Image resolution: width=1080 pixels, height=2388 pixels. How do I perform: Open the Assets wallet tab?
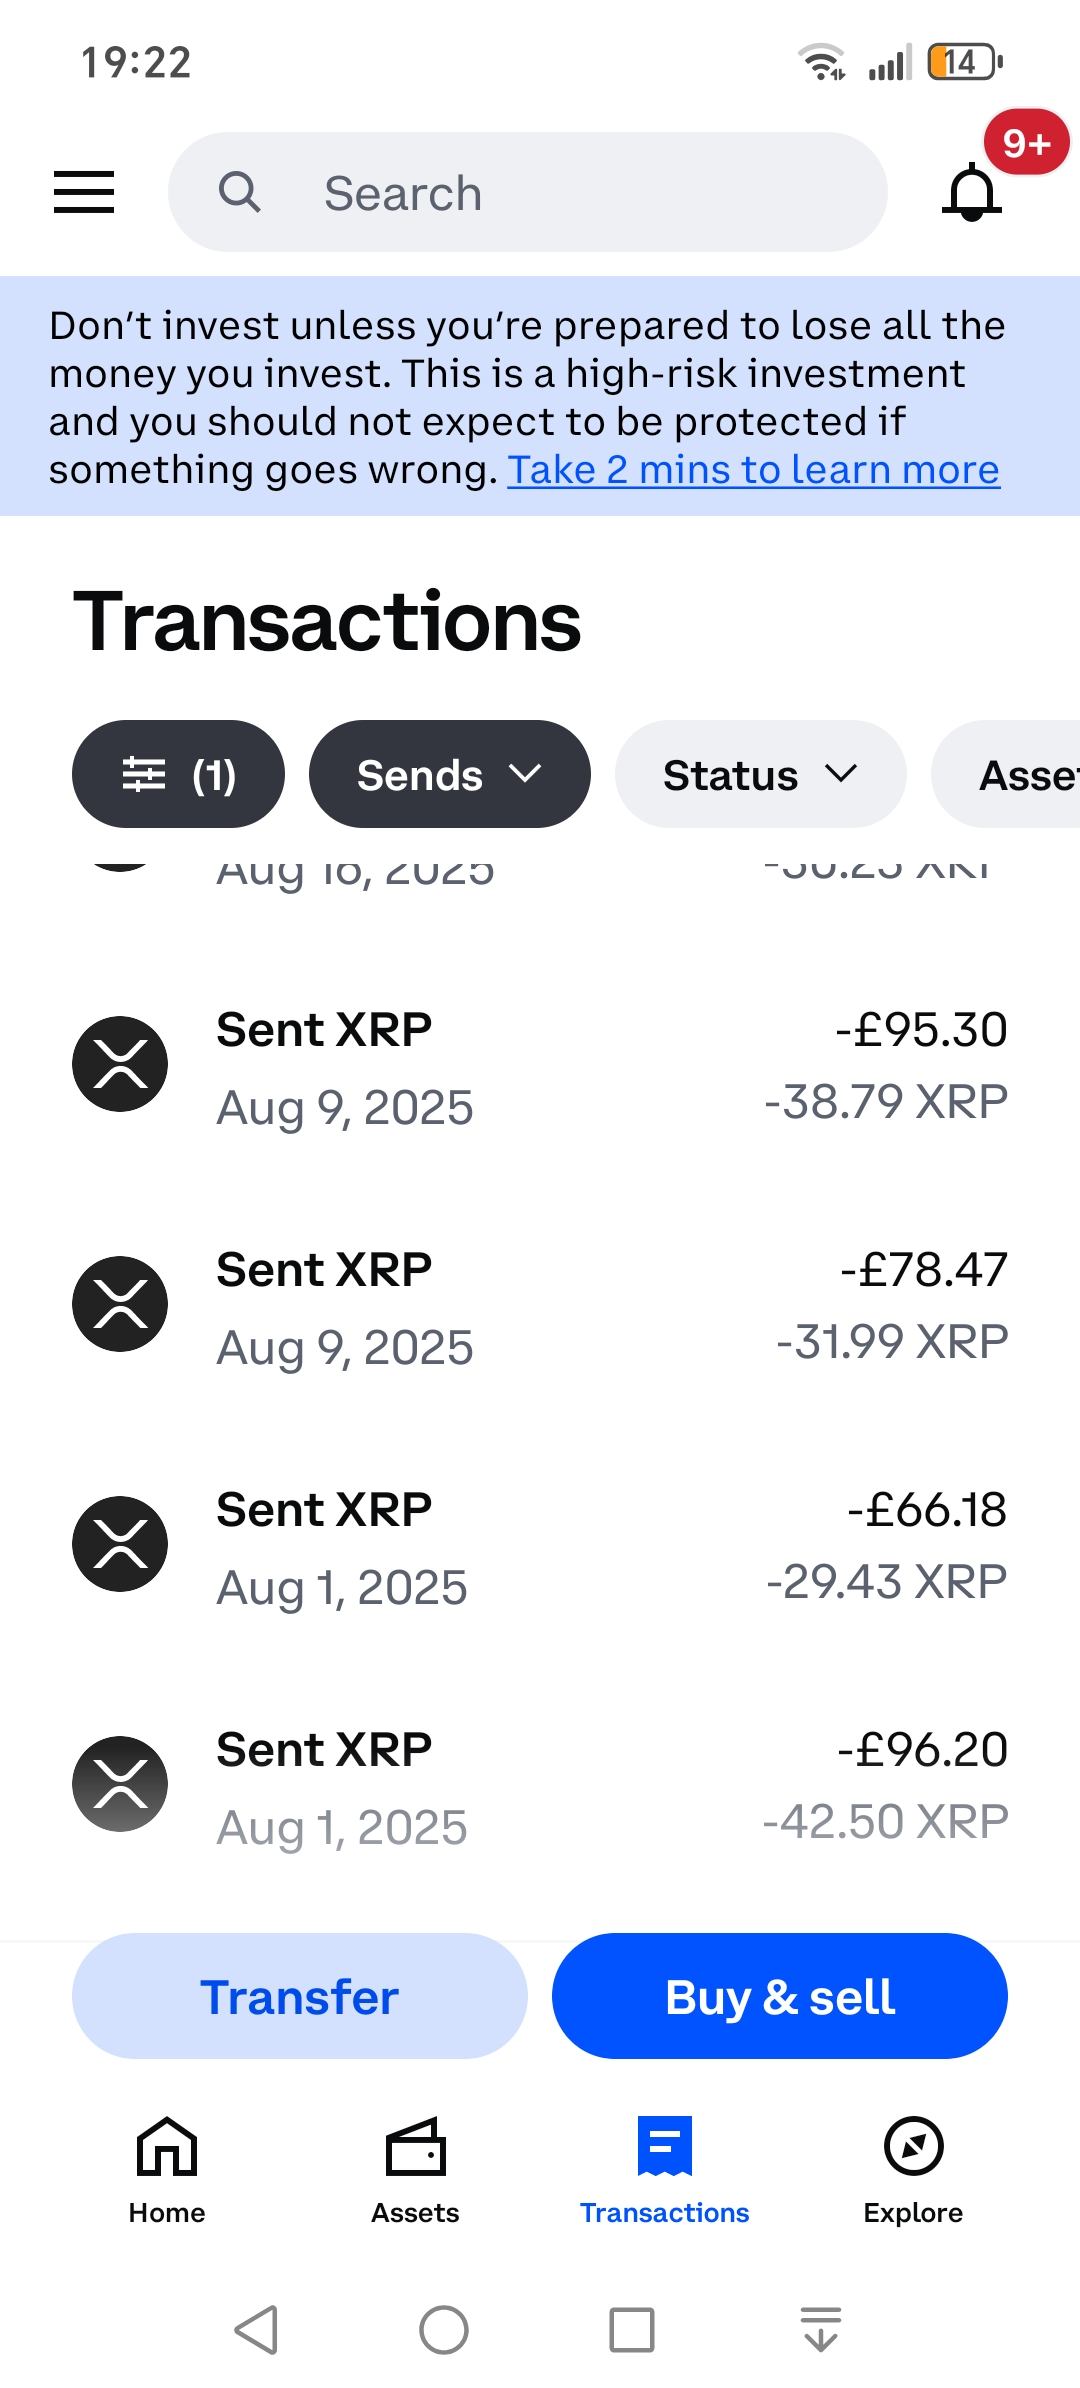pos(415,2168)
